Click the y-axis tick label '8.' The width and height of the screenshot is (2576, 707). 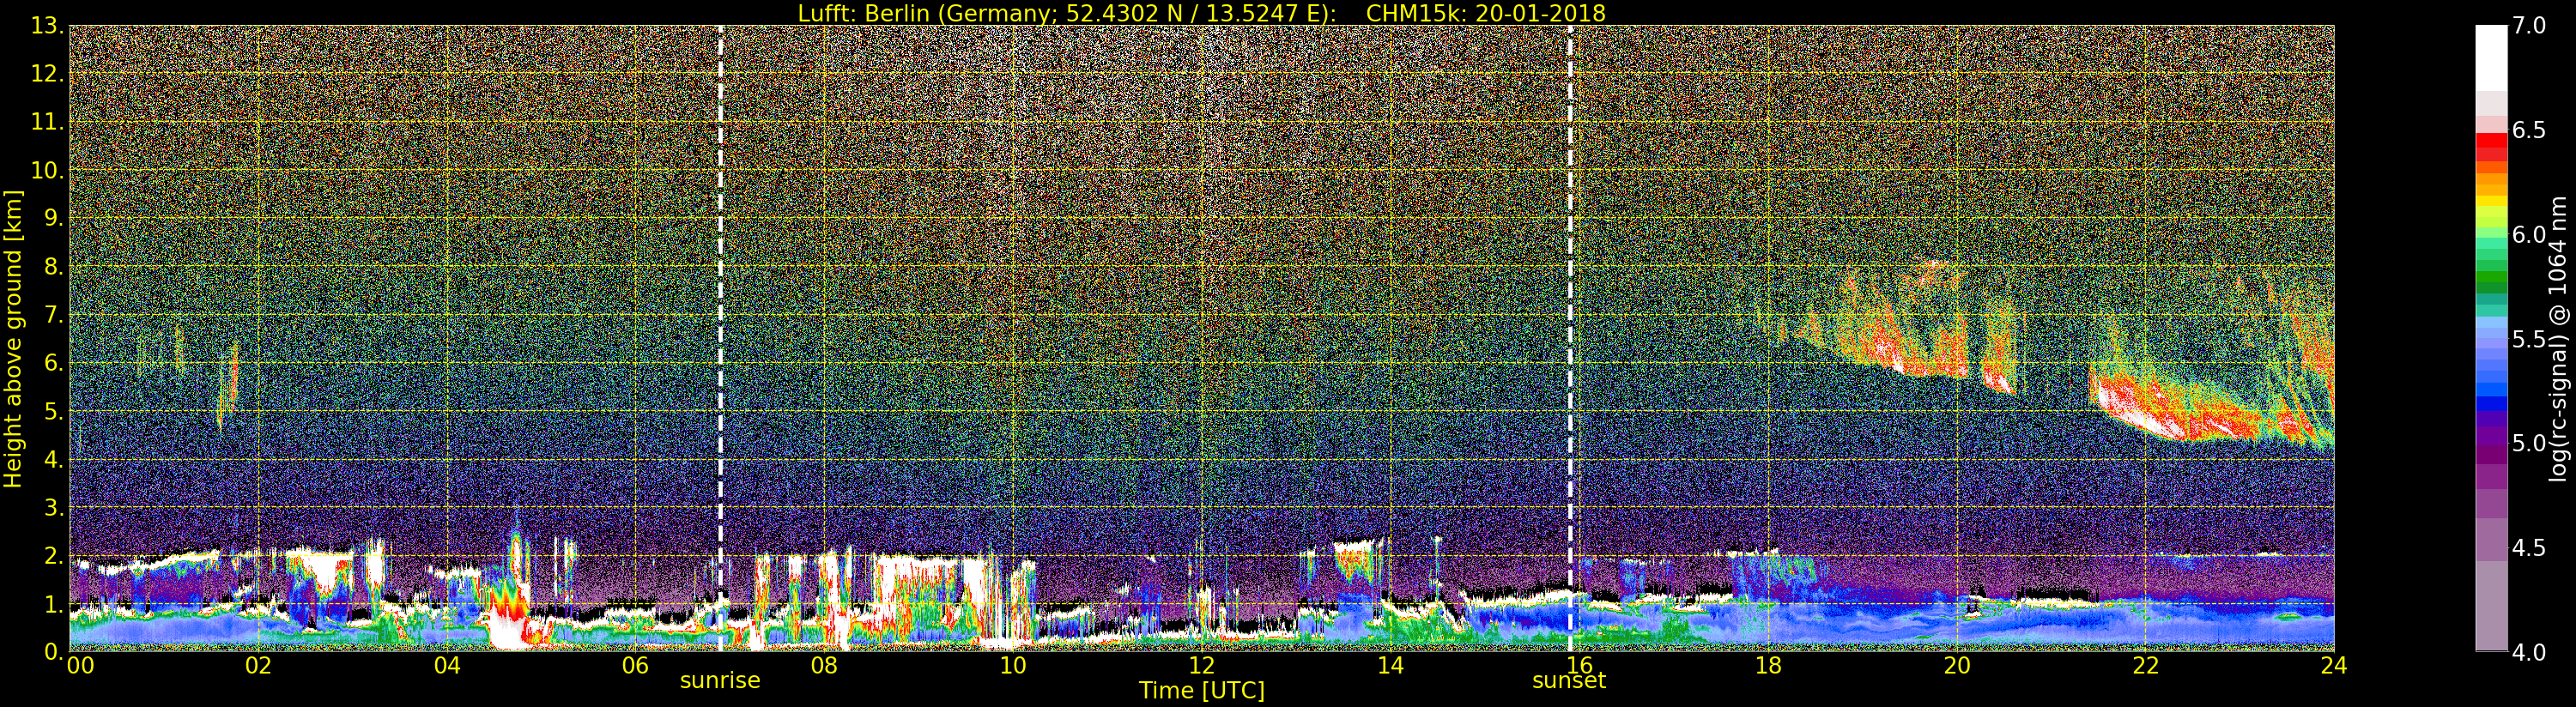coord(53,267)
